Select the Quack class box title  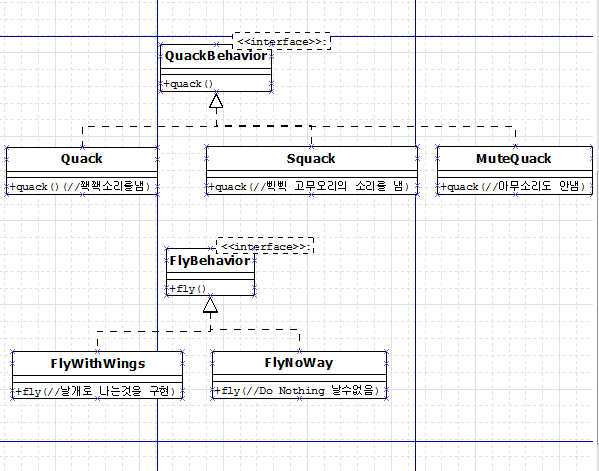81,159
